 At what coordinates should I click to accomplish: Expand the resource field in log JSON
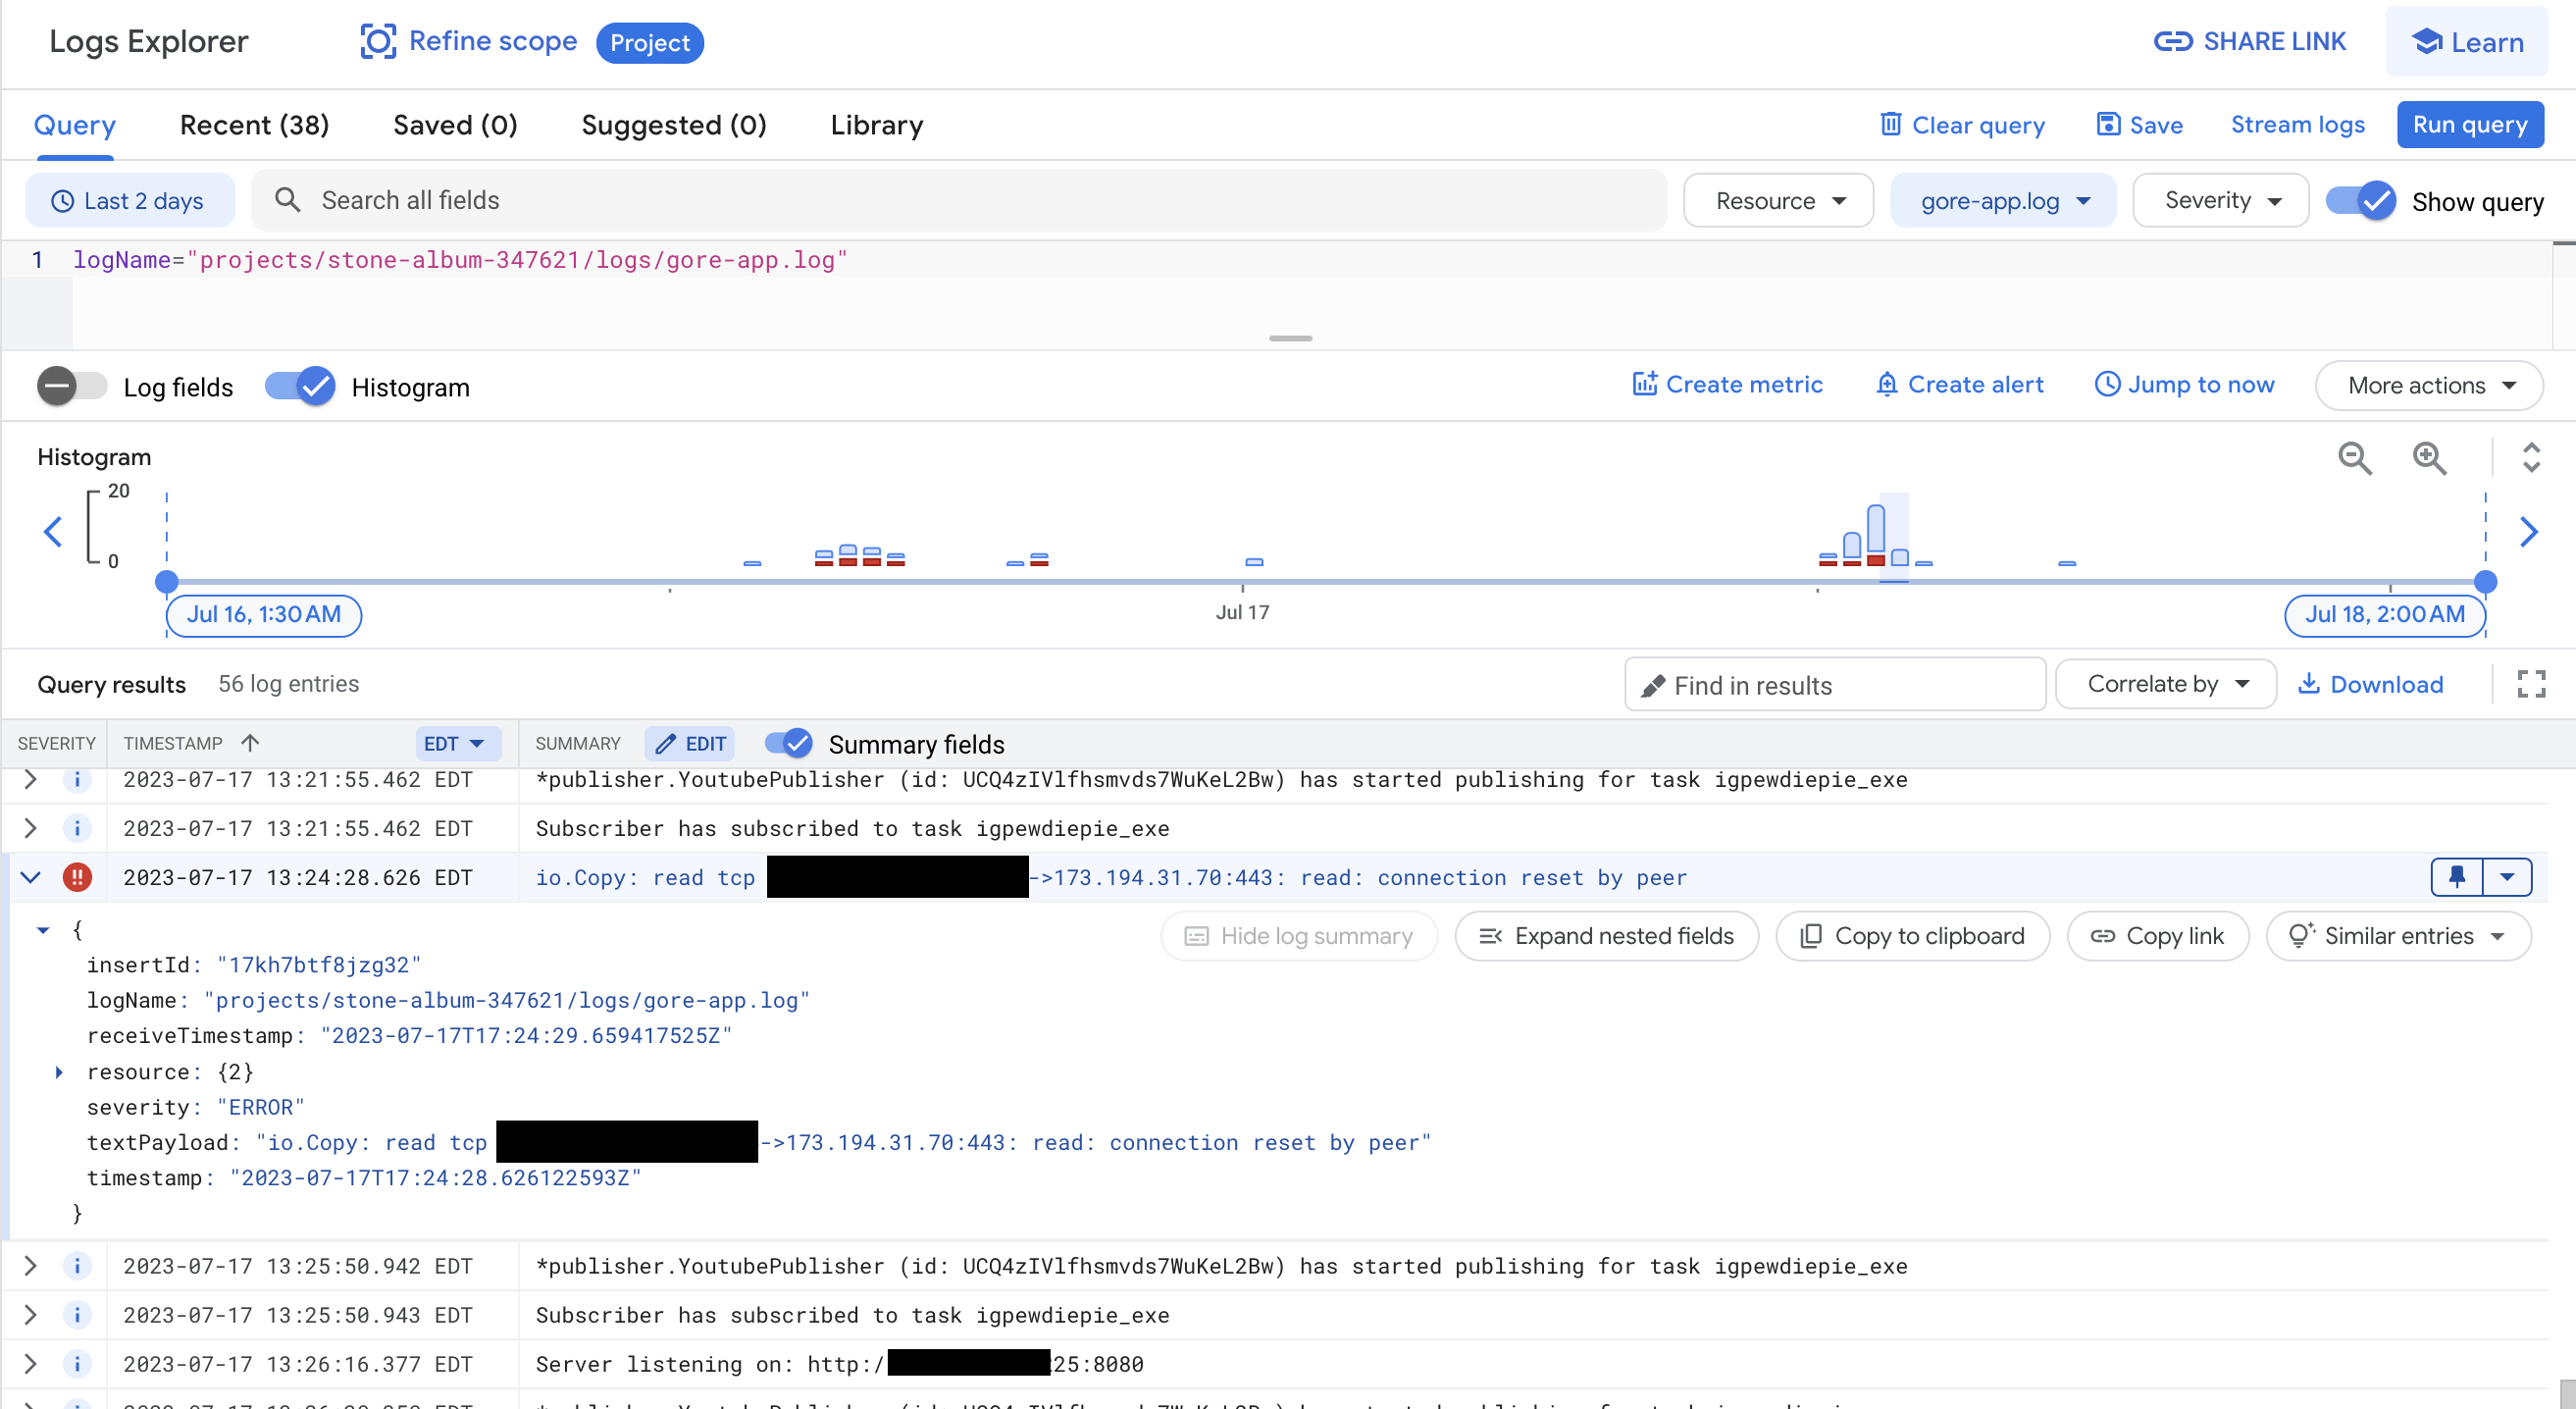(59, 1072)
